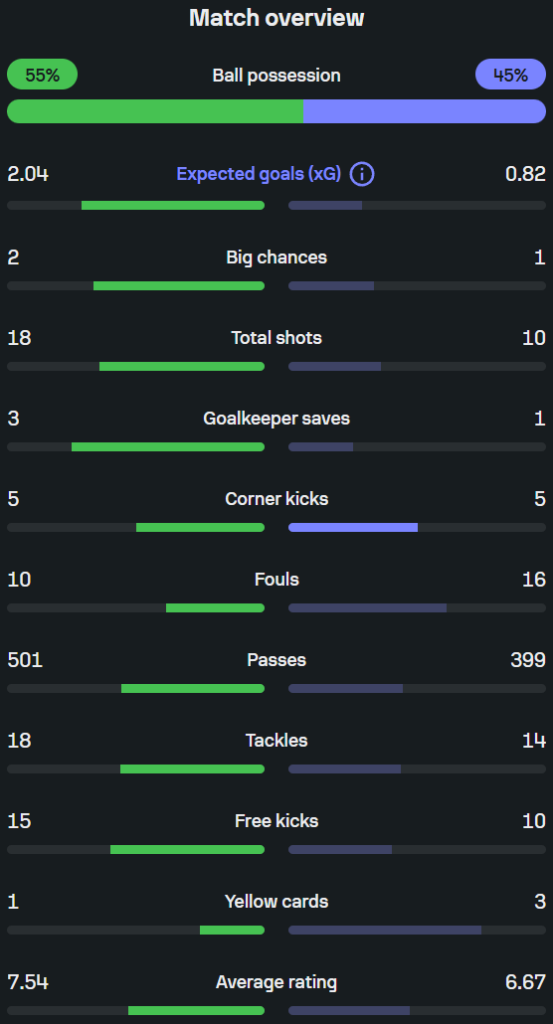
Task: Select the Total shots stat label
Action: 277,338
